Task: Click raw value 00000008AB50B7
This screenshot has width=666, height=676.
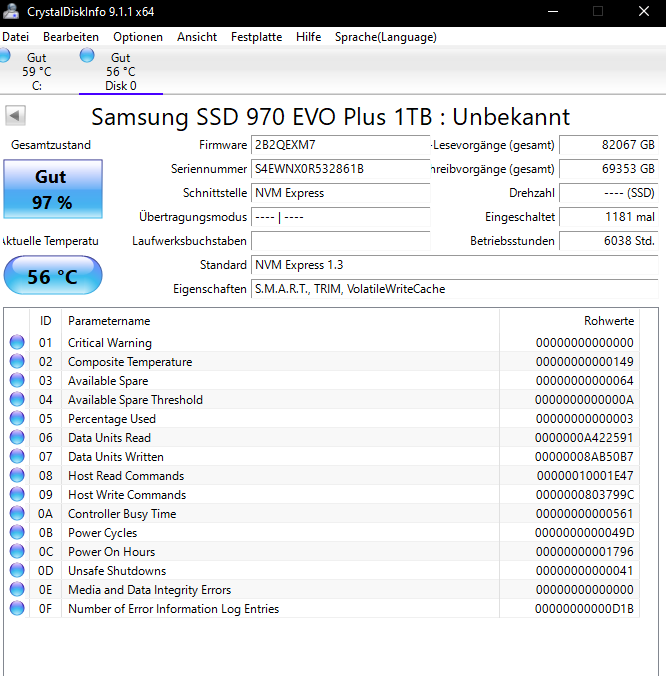Action: pyautogui.click(x=584, y=457)
